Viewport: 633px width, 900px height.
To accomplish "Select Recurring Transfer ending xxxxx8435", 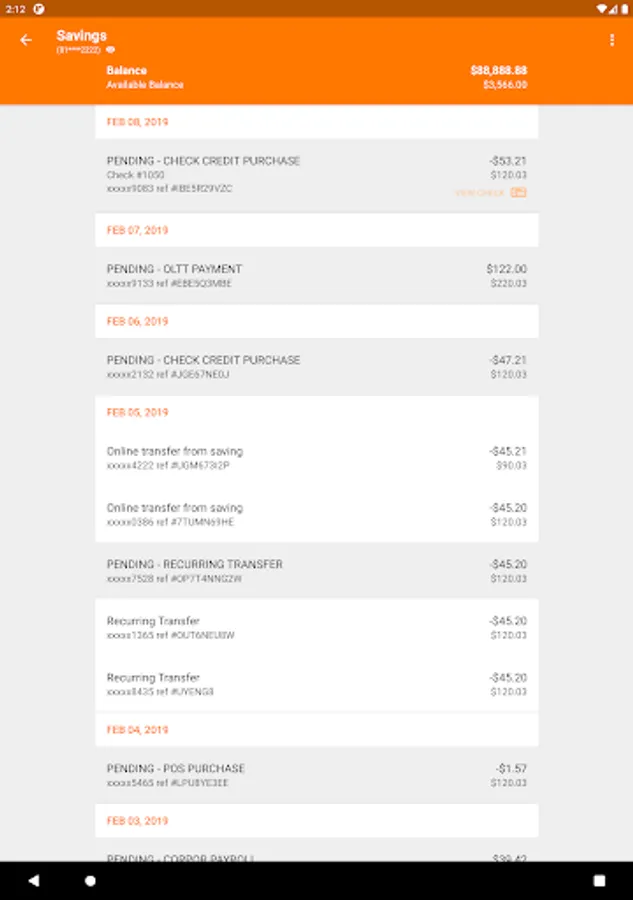I will [316, 684].
